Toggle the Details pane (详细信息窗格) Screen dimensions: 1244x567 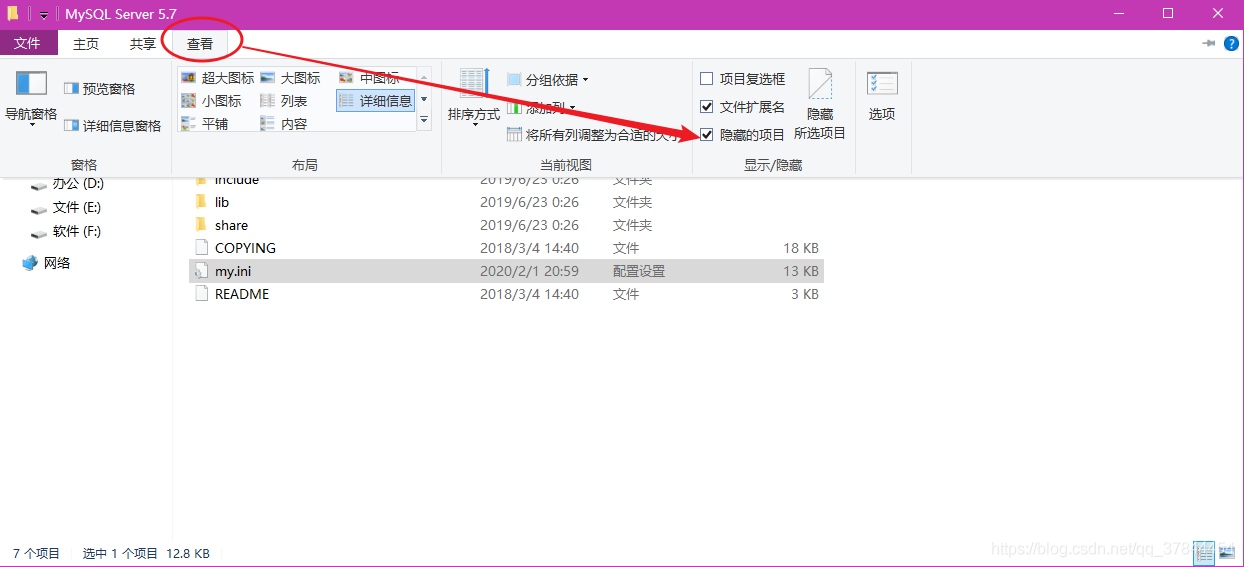112,126
